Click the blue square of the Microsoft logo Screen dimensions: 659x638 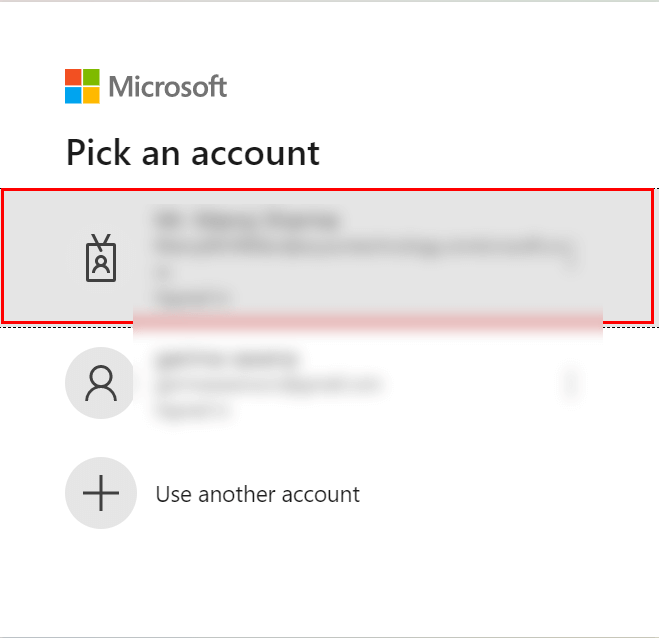coord(73,95)
